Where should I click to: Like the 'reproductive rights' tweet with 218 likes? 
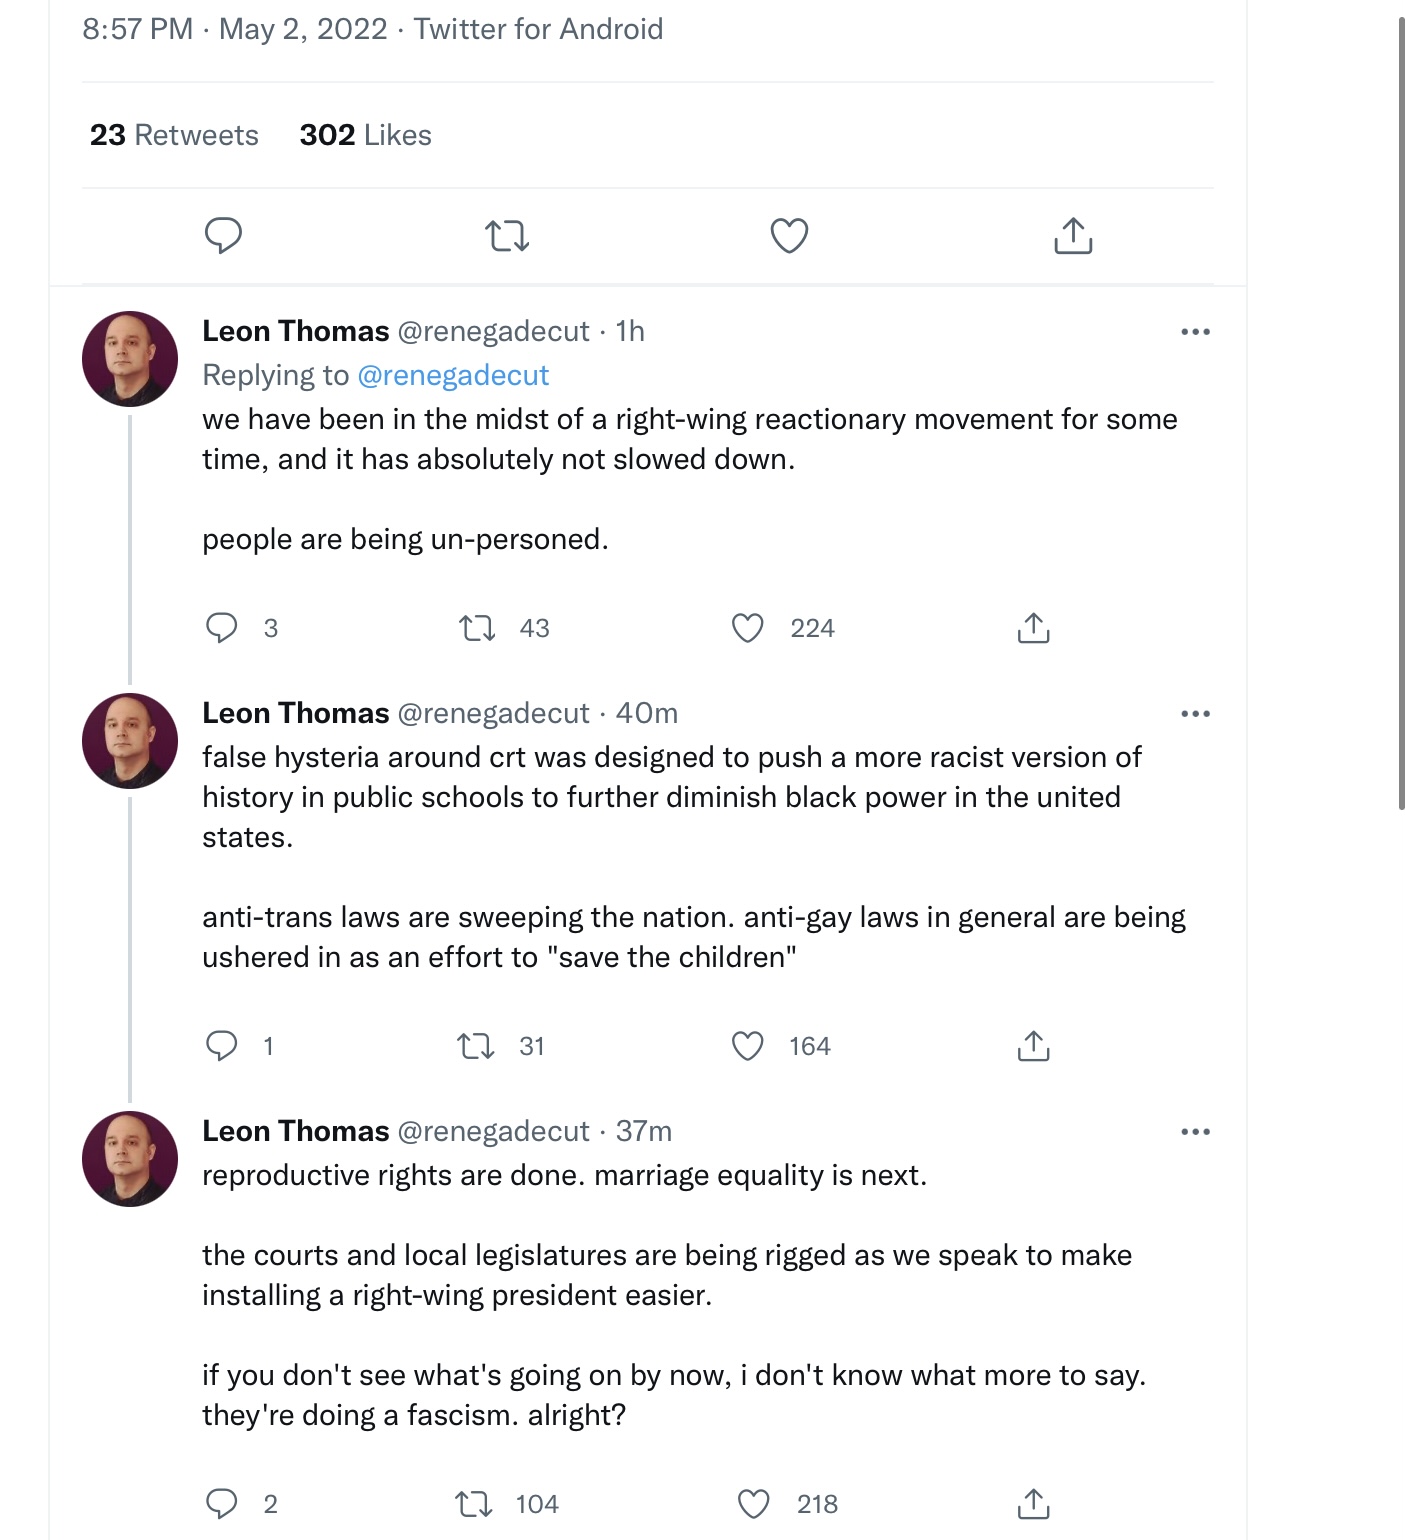(754, 1504)
